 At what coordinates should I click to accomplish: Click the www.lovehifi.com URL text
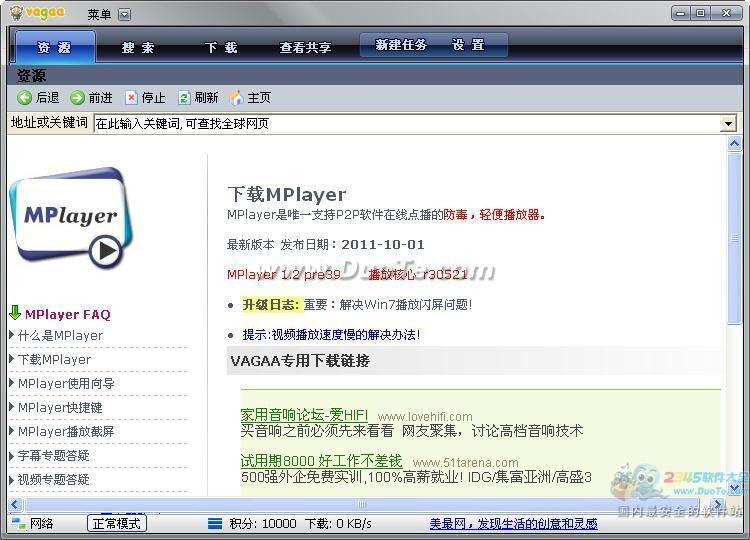point(425,417)
